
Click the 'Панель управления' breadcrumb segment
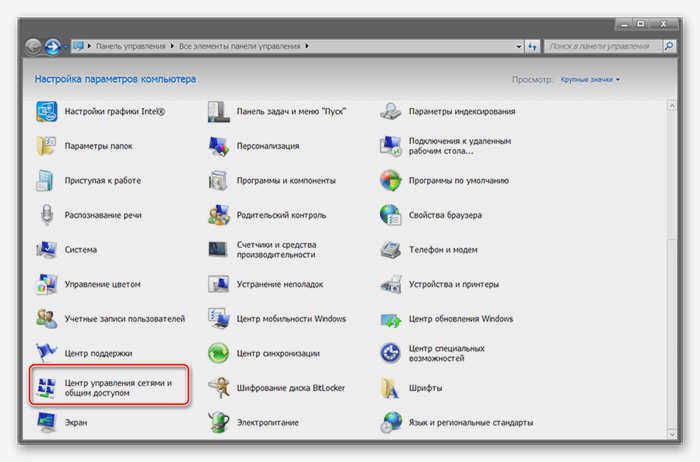tap(130, 46)
